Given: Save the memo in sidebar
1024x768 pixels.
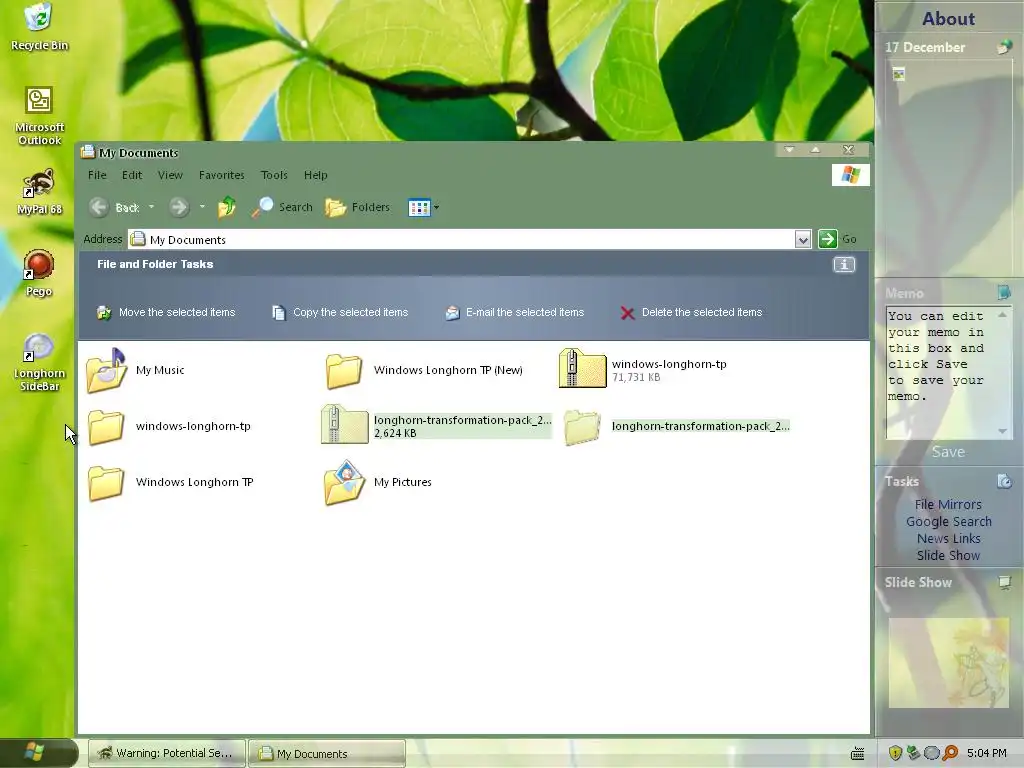Looking at the screenshot, I should click(948, 452).
